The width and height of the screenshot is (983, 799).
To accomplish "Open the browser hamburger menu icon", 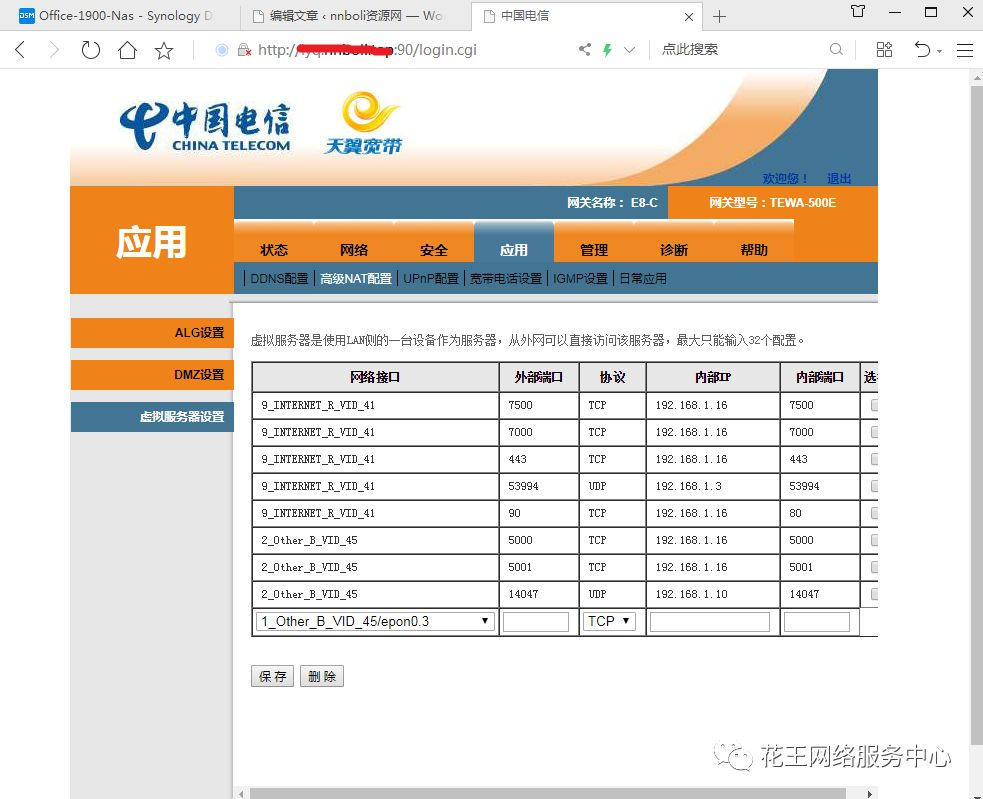I will pyautogui.click(x=963, y=49).
